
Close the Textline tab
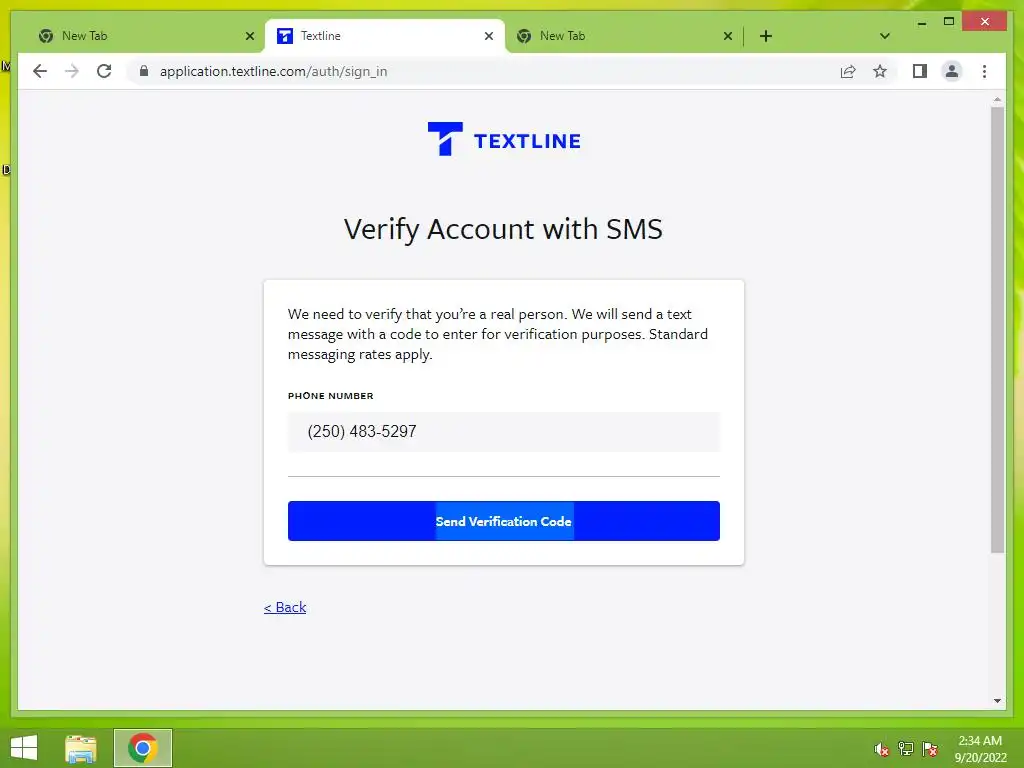click(488, 36)
